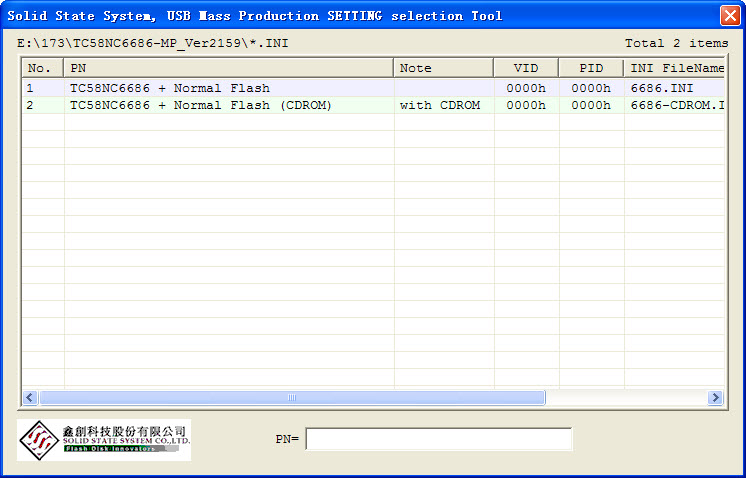Click the 'with CDROM' note cell
746x478 pixels.
tap(440, 105)
